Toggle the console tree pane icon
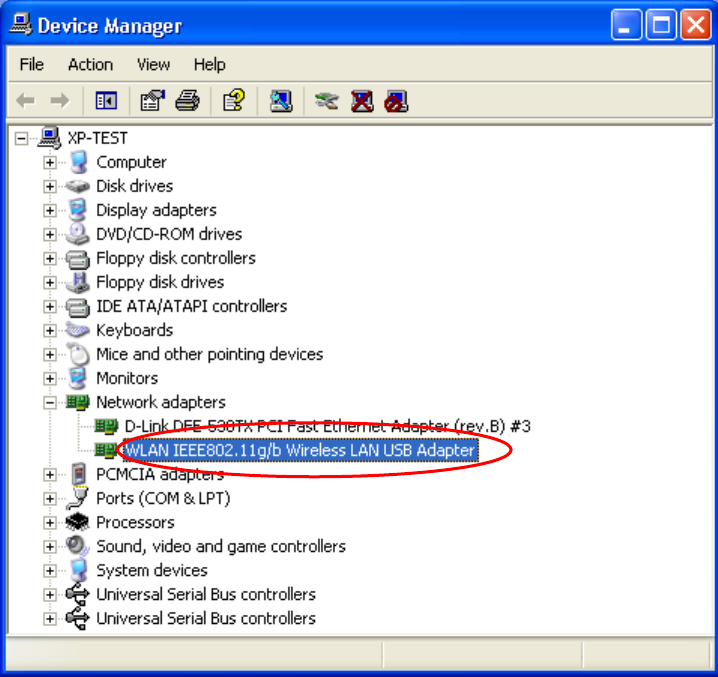Image resolution: width=718 pixels, height=677 pixels. click(106, 100)
